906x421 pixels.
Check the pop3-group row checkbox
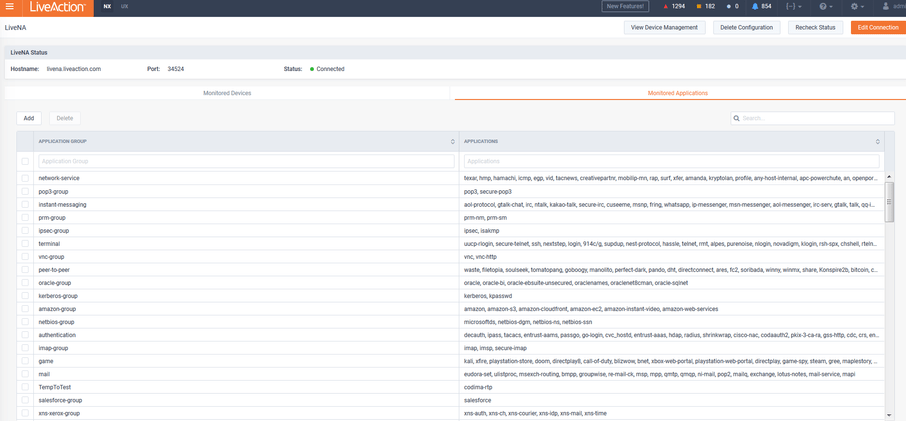(25, 191)
